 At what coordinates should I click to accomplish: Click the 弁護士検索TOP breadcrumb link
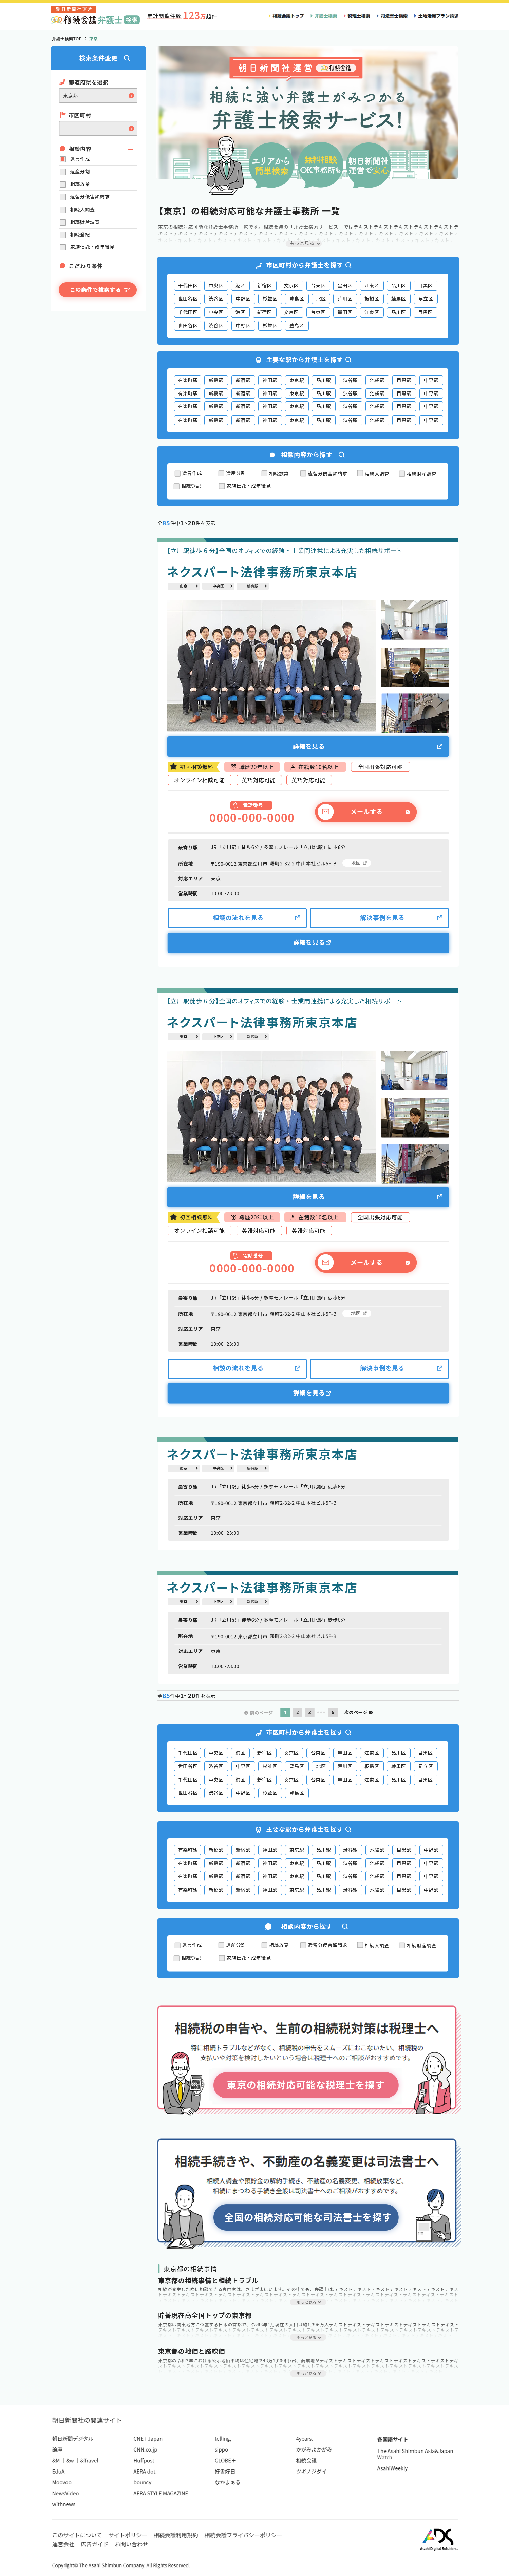[66, 39]
